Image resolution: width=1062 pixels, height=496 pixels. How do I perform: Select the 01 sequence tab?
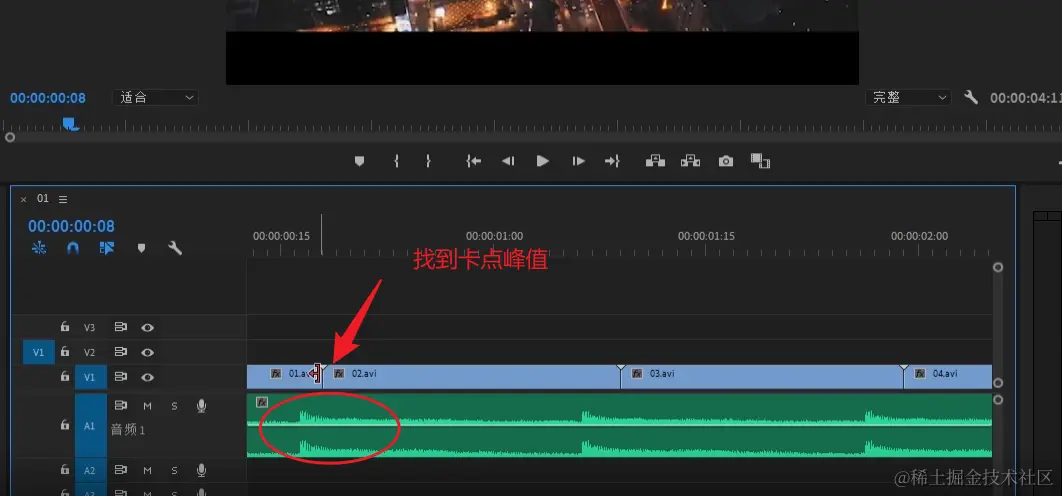(43, 199)
